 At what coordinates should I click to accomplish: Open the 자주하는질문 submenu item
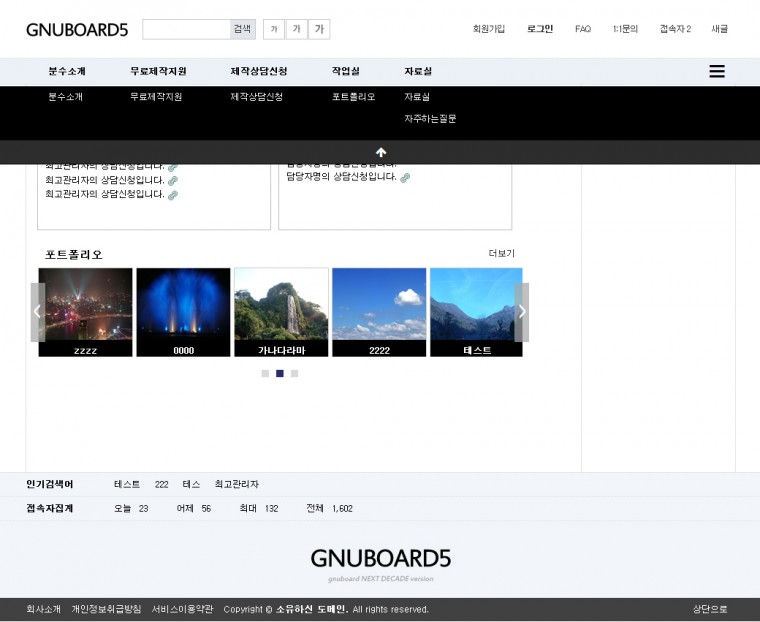click(x=430, y=118)
